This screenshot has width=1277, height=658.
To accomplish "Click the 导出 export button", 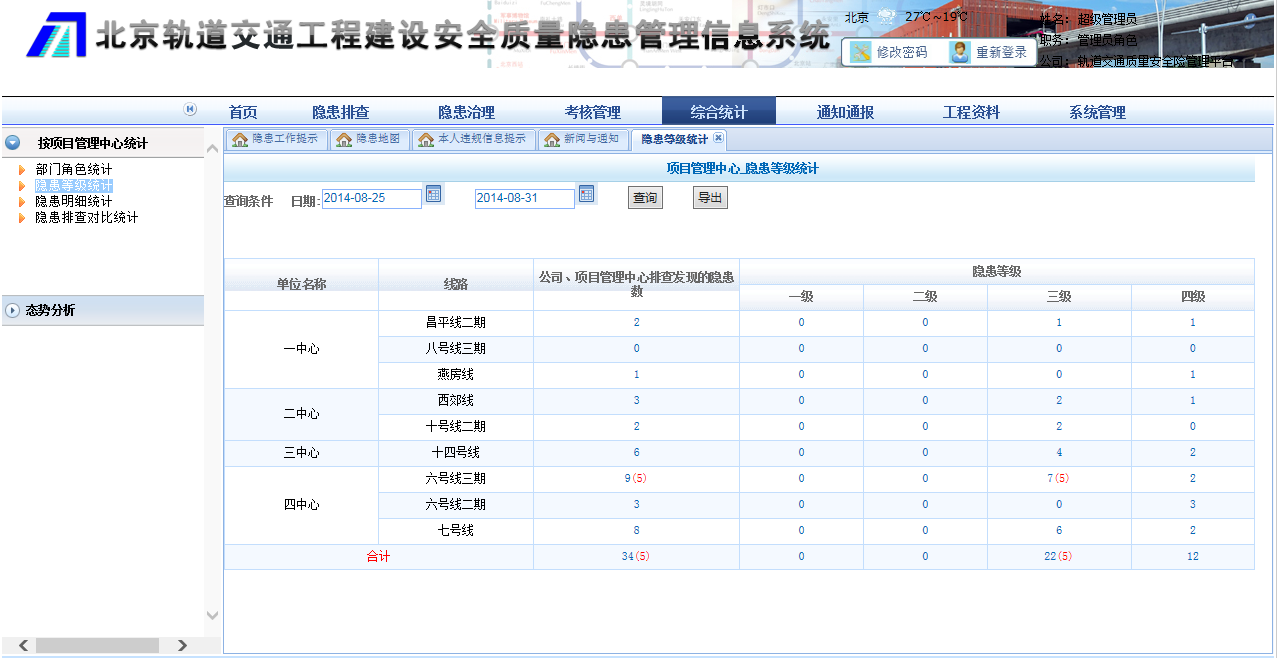I will coord(710,198).
